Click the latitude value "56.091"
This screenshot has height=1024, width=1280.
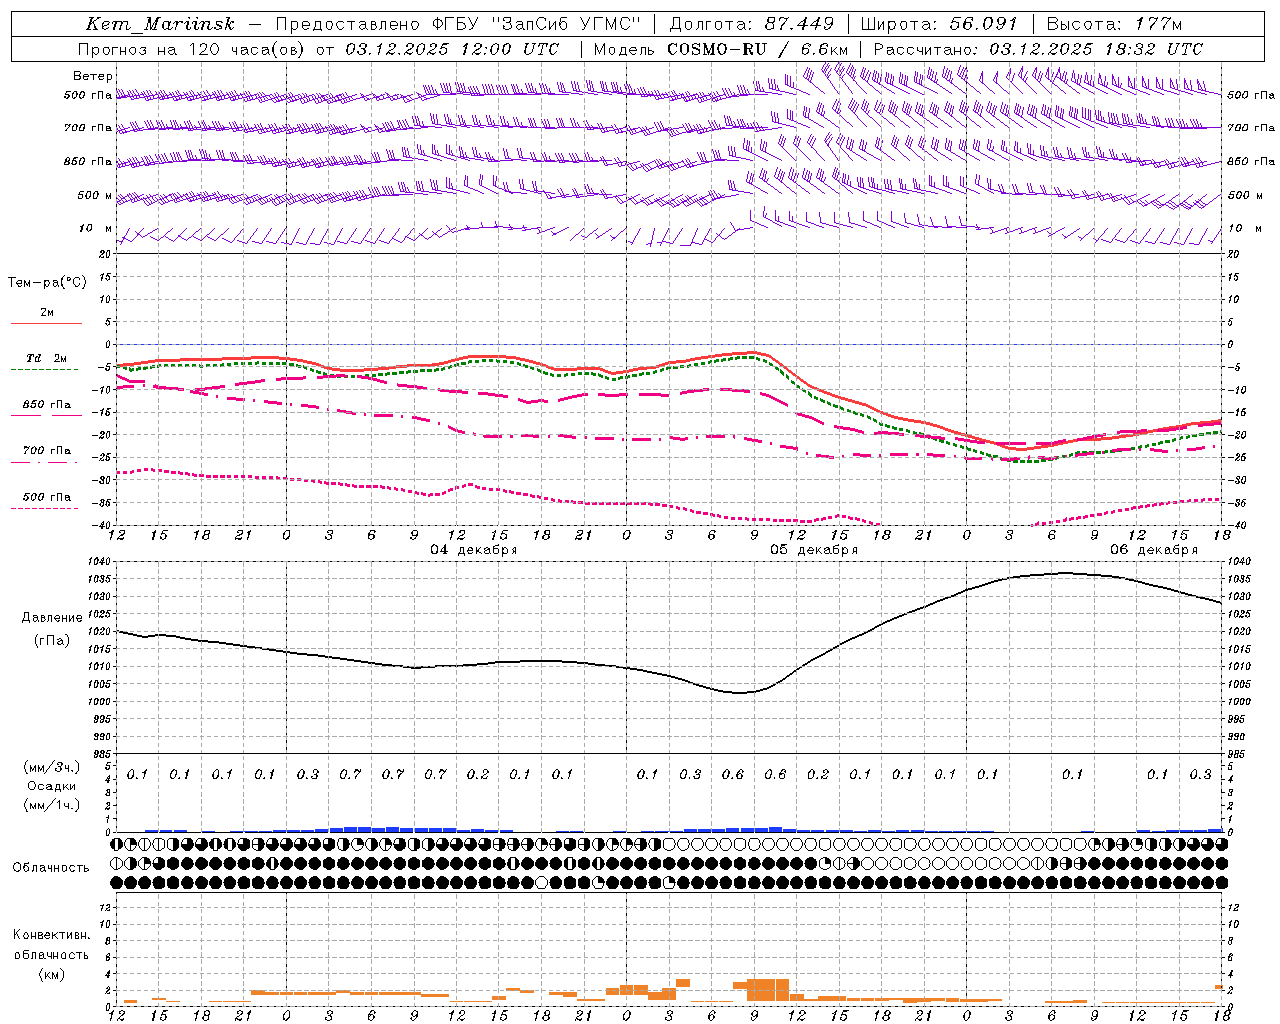point(984,24)
